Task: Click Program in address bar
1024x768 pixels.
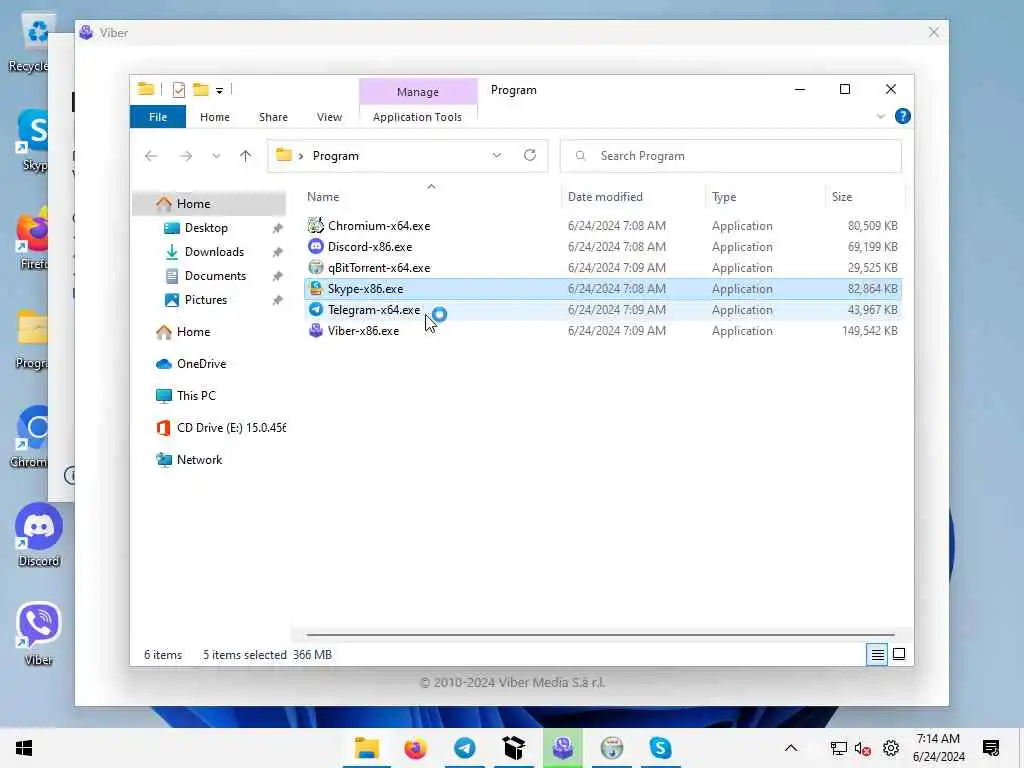Action: pyautogui.click(x=336, y=156)
